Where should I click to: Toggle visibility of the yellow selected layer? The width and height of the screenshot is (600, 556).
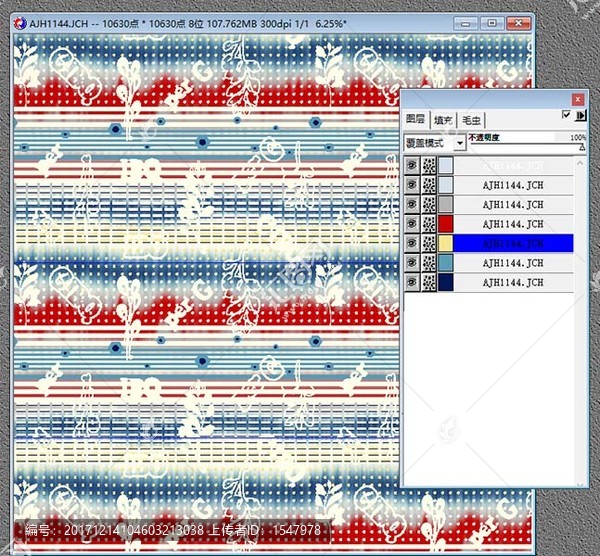pos(412,243)
